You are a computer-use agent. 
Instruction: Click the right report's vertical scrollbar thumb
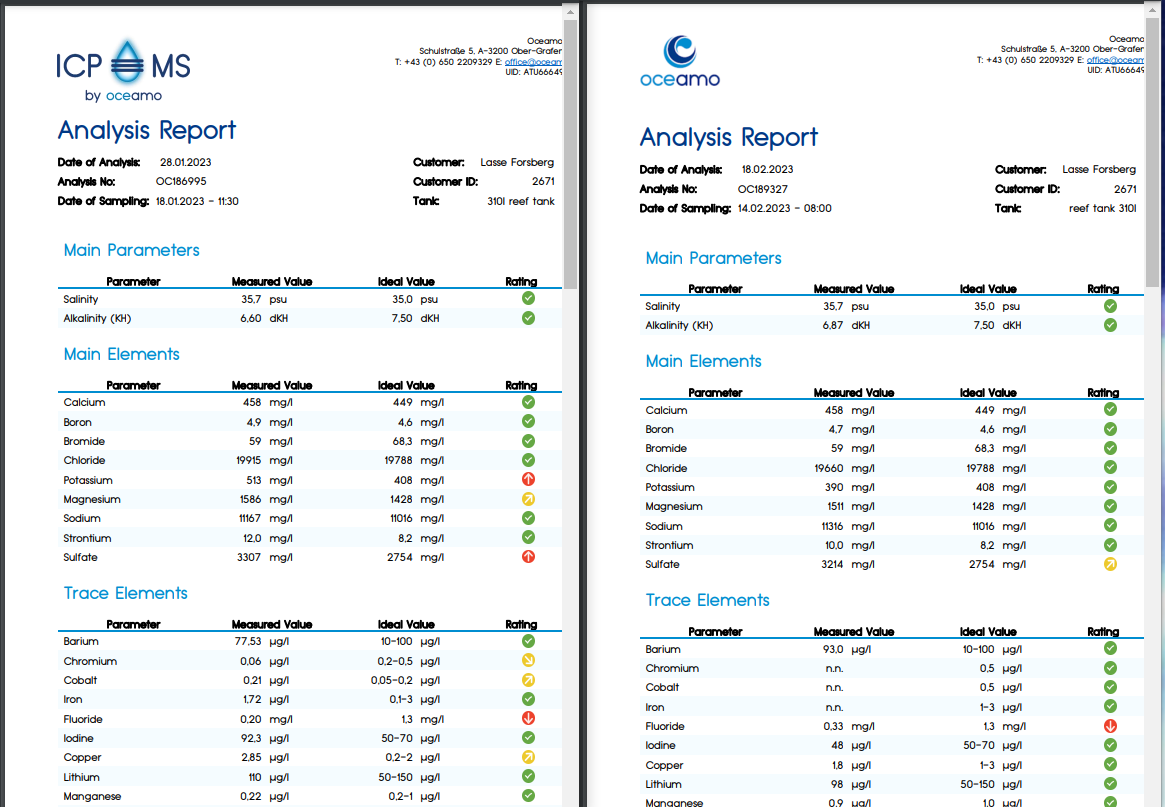coord(1152,154)
